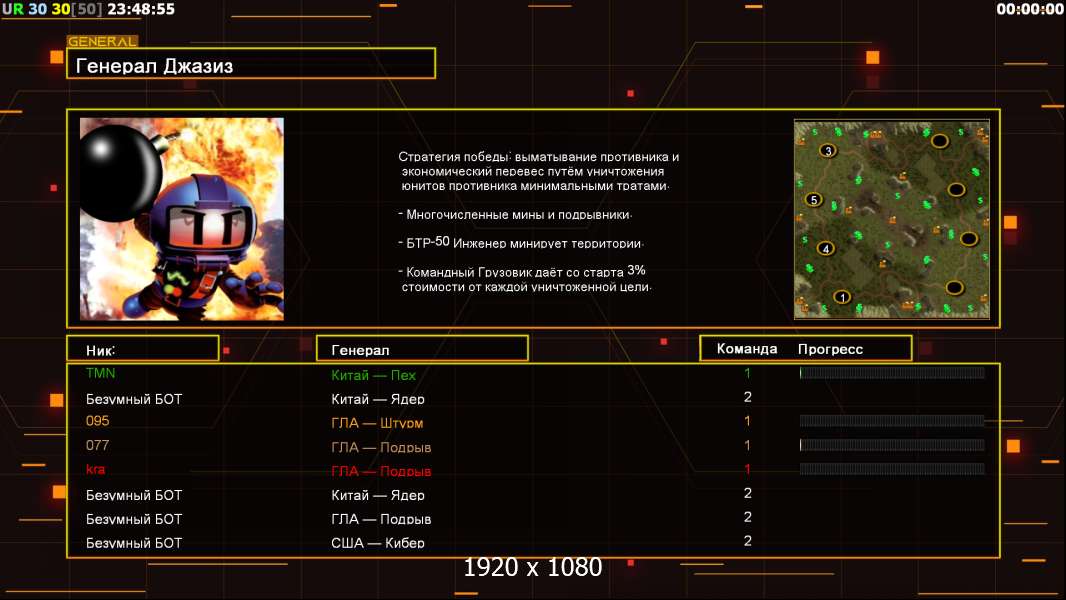Click team number 2 in the 'США — Кибер' row
This screenshot has height=600, width=1066.
click(747, 541)
